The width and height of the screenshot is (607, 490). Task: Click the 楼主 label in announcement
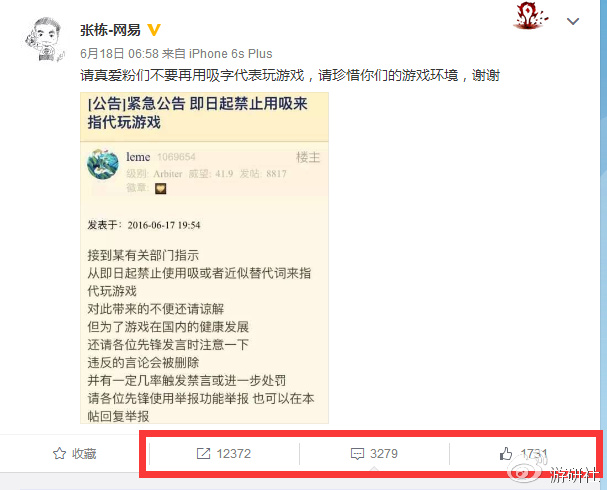click(x=308, y=157)
